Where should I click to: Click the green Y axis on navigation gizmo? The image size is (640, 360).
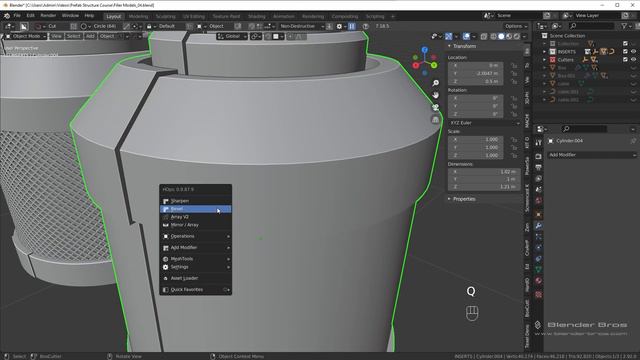434,65
